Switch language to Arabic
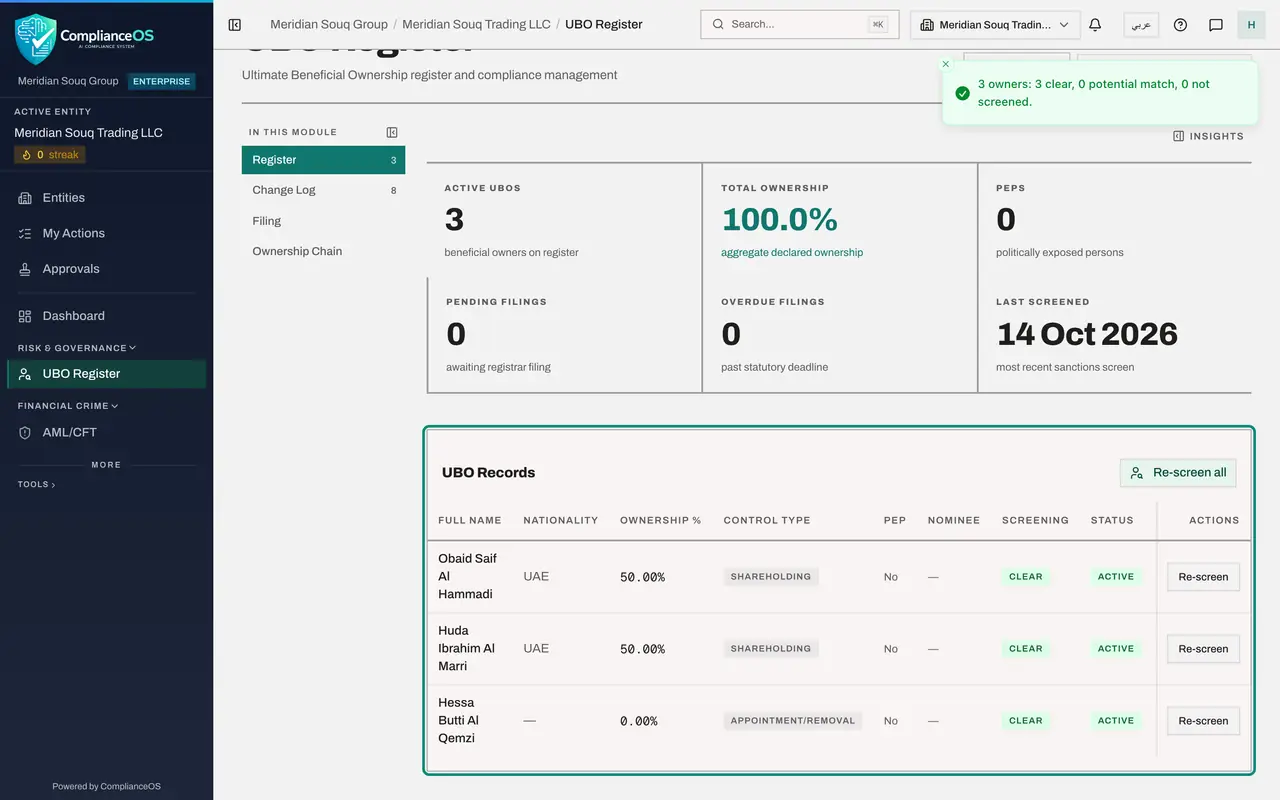 1141,25
